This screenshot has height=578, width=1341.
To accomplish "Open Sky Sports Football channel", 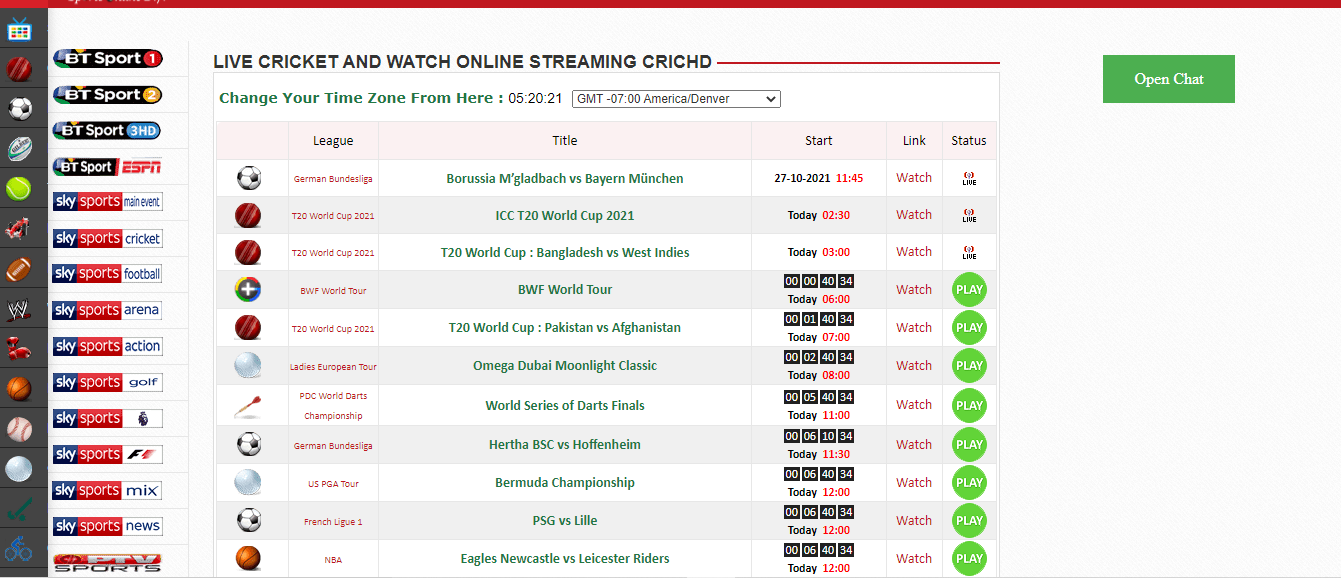I will pyautogui.click(x=107, y=274).
